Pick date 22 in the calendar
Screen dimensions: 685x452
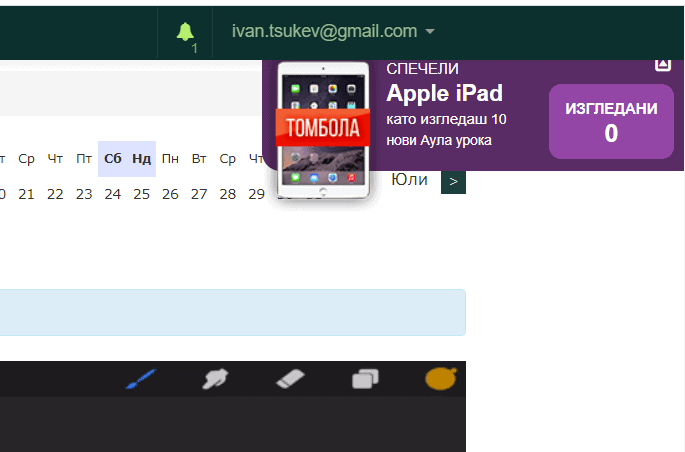(x=55, y=194)
